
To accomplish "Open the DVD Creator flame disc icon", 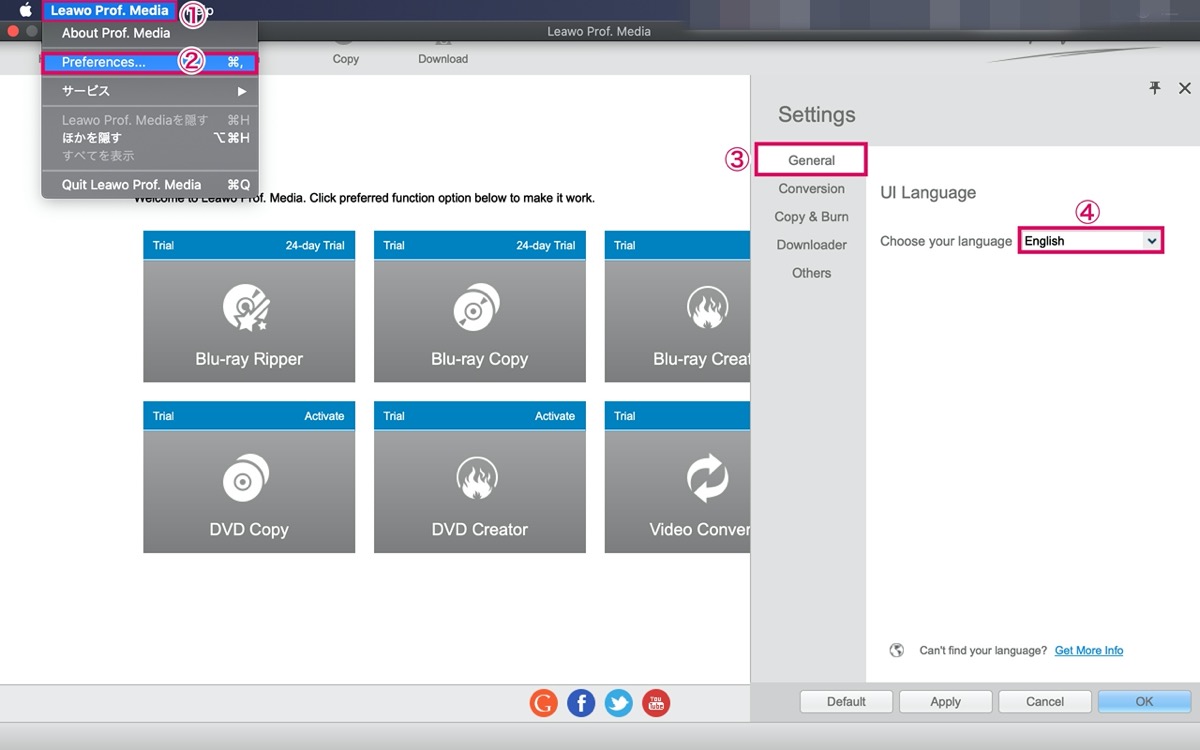I will [x=476, y=478].
